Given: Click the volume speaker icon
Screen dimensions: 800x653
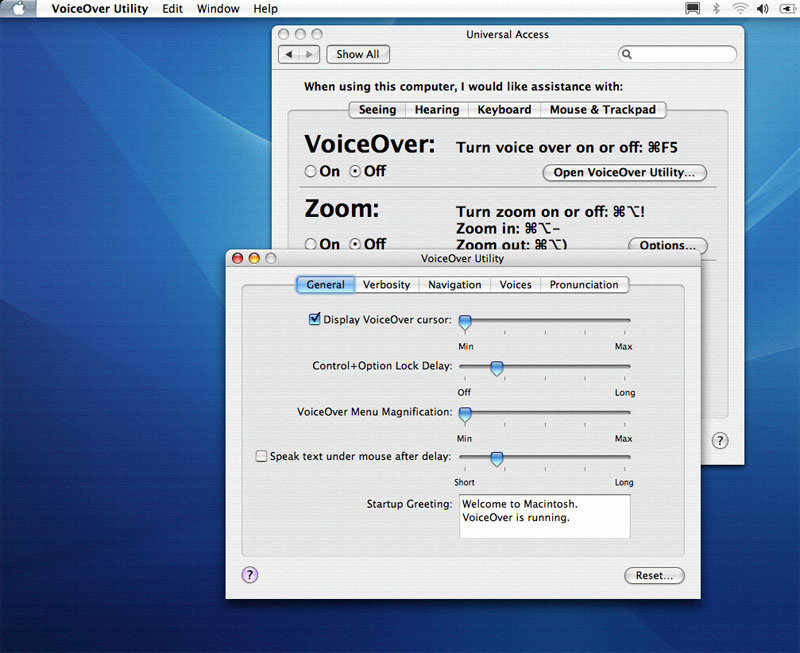Looking at the screenshot, I should pyautogui.click(x=763, y=9).
